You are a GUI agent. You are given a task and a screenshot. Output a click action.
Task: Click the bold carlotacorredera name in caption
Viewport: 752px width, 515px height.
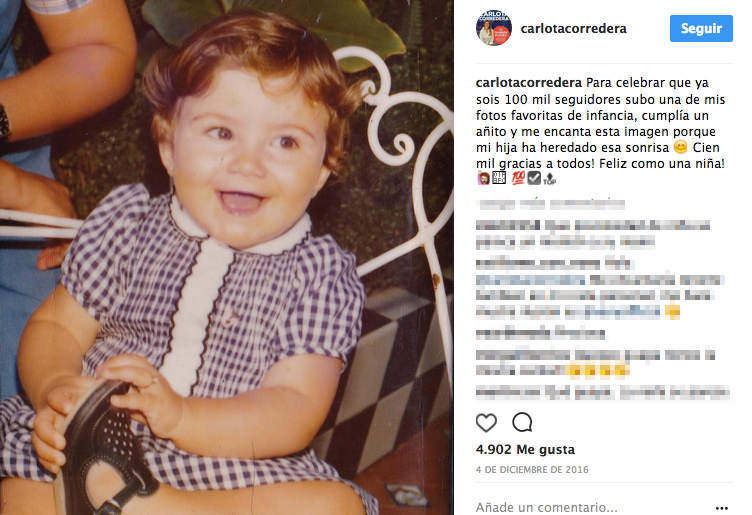point(529,82)
